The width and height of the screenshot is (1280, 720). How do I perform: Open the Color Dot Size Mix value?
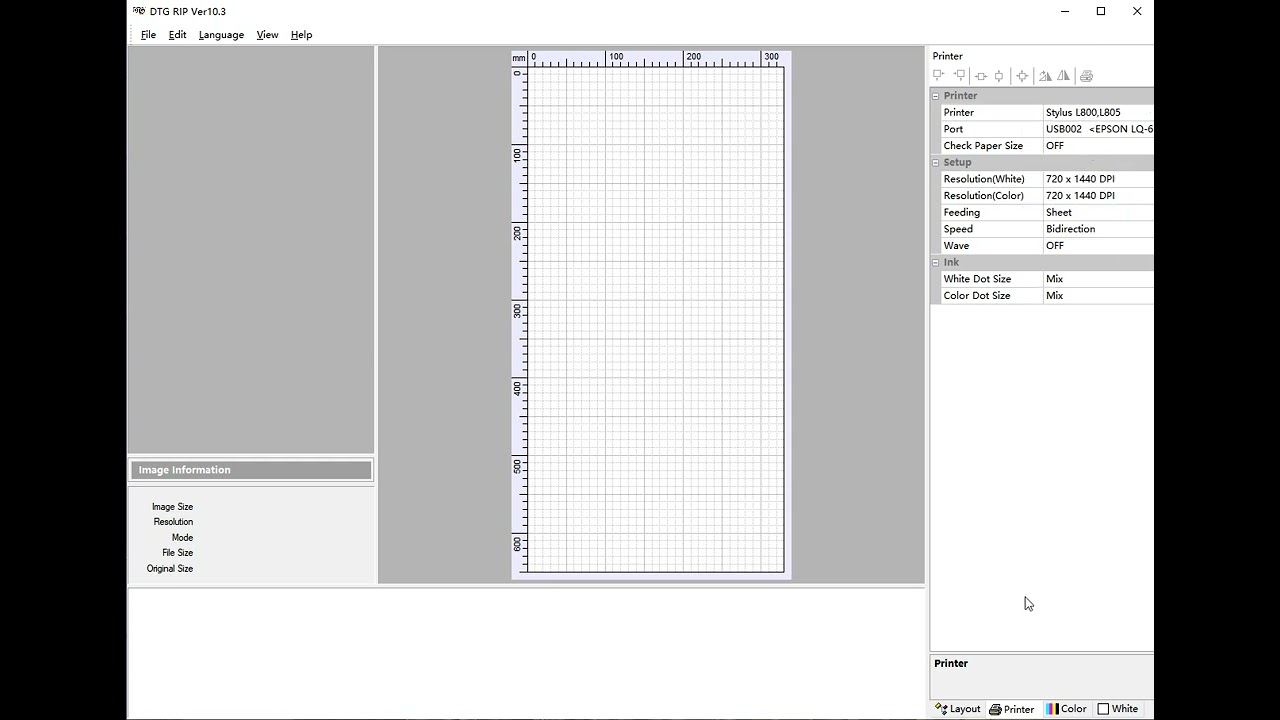tap(1098, 296)
